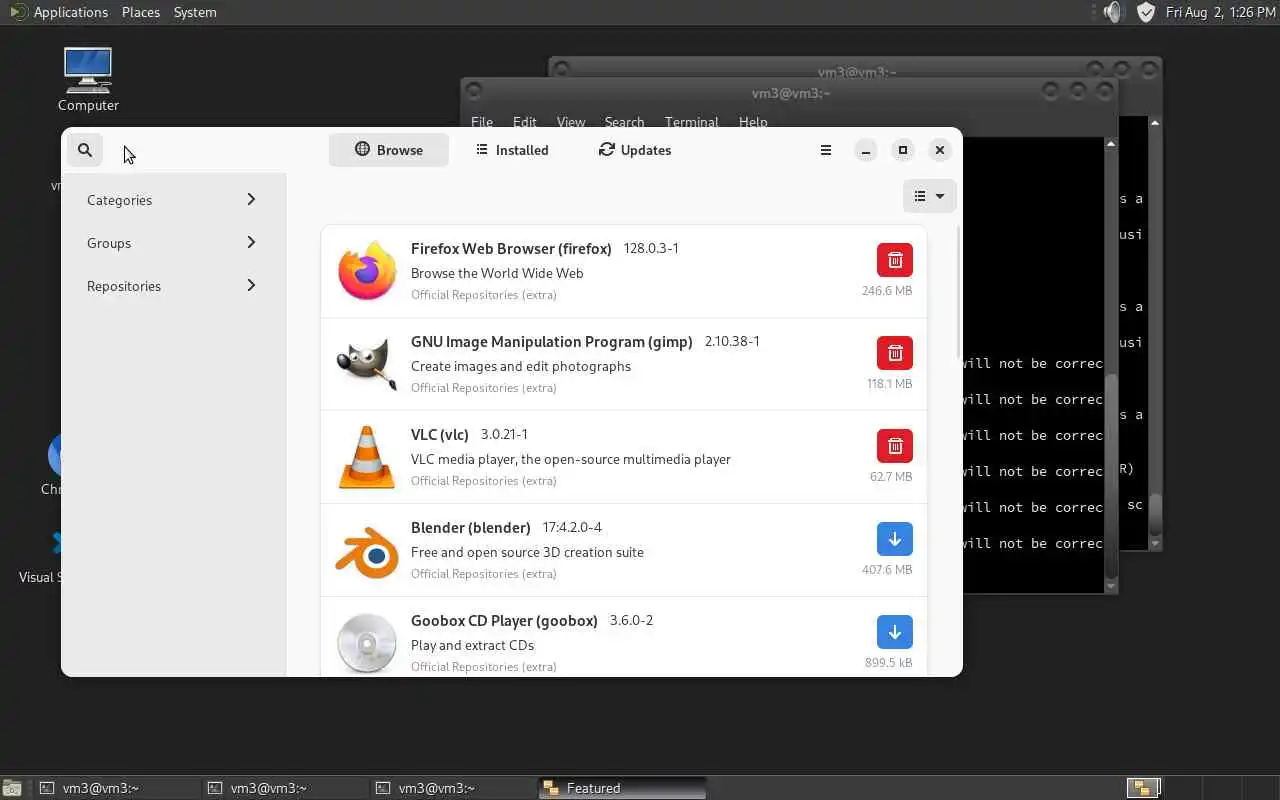Install Blender with blue download arrow
Image resolution: width=1280 pixels, height=800 pixels.
(895, 539)
